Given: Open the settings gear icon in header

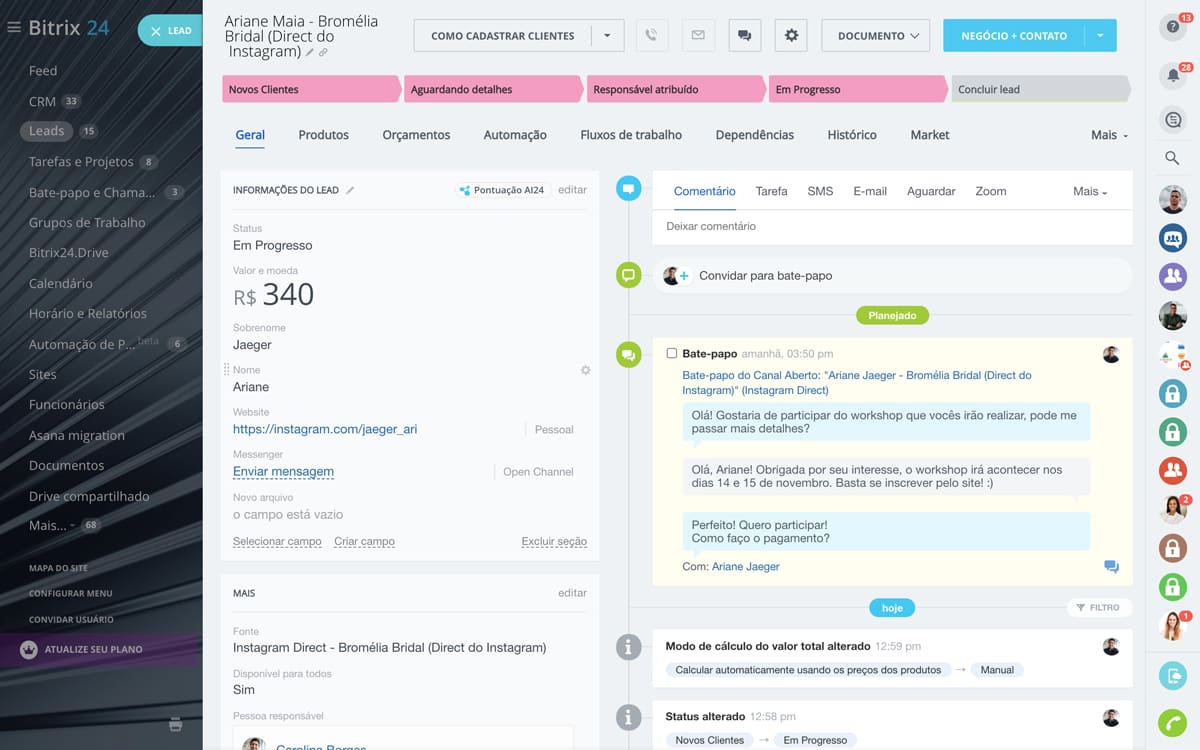Looking at the screenshot, I should point(791,36).
